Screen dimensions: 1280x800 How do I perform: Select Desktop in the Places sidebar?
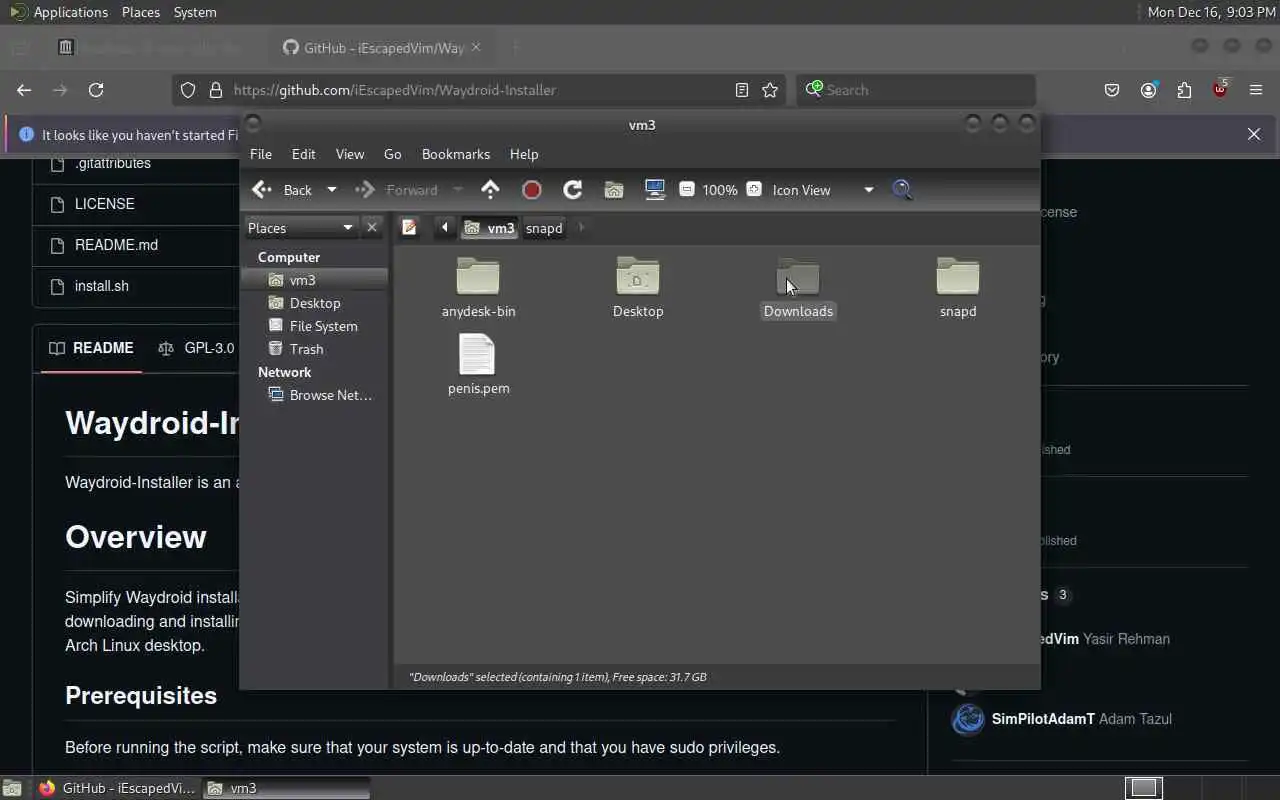[314, 303]
